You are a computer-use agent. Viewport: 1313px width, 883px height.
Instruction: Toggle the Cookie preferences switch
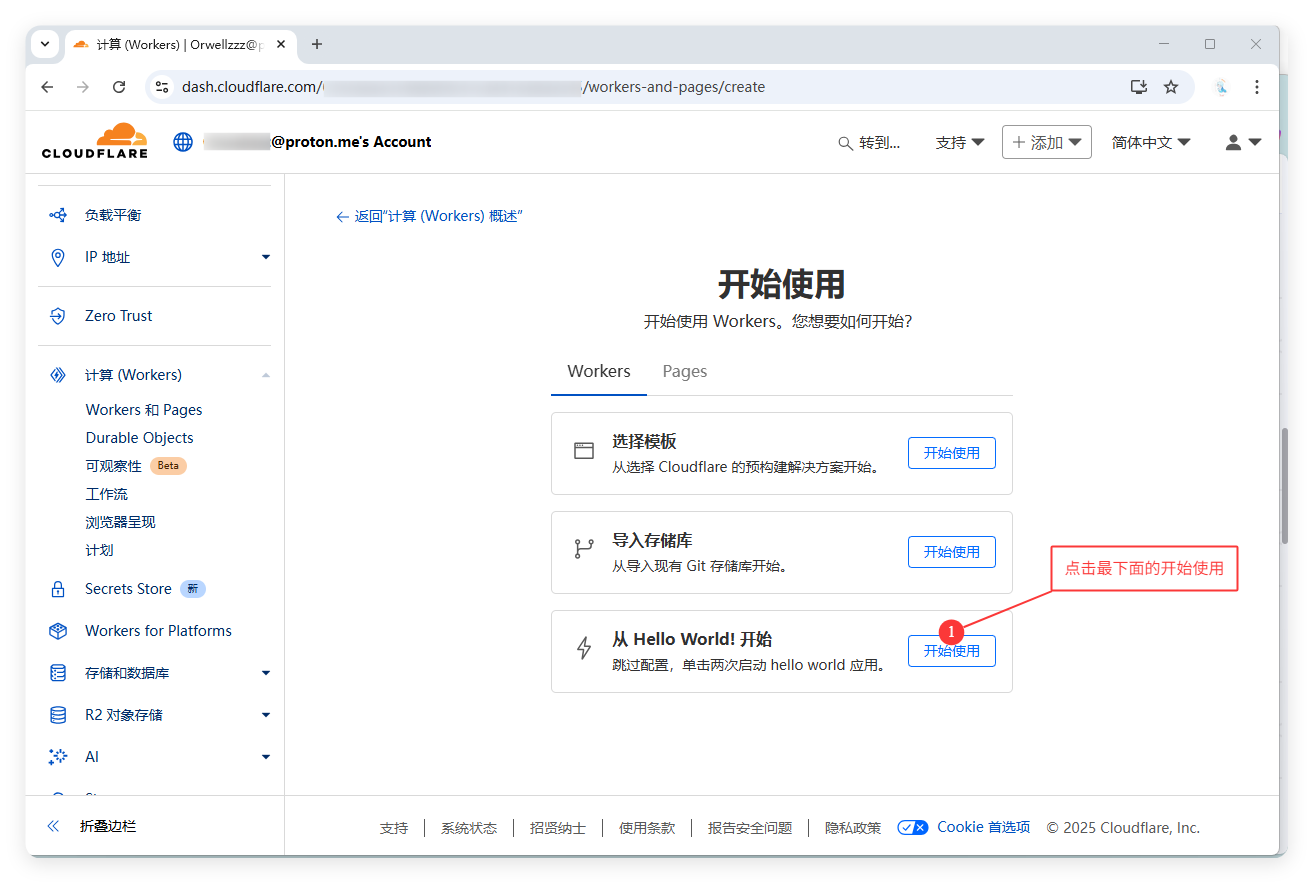pyautogui.click(x=912, y=827)
